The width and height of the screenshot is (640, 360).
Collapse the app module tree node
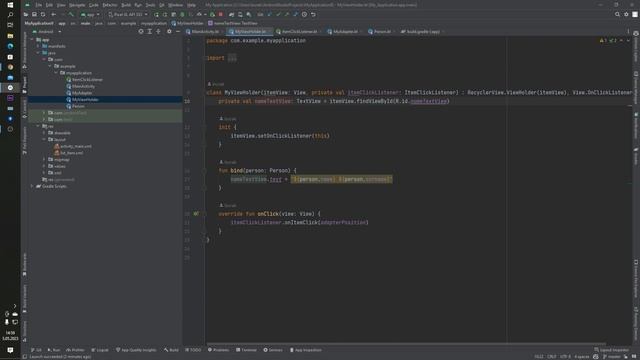click(x=32, y=40)
